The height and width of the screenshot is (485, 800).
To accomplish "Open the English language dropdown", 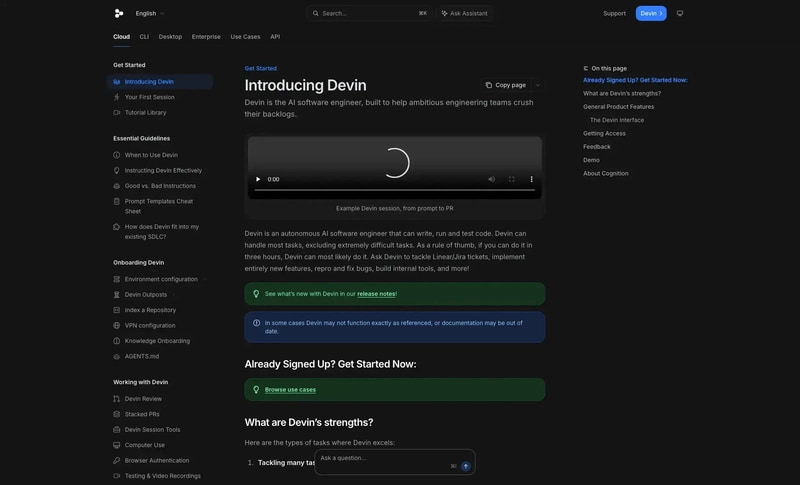I will click(149, 13).
